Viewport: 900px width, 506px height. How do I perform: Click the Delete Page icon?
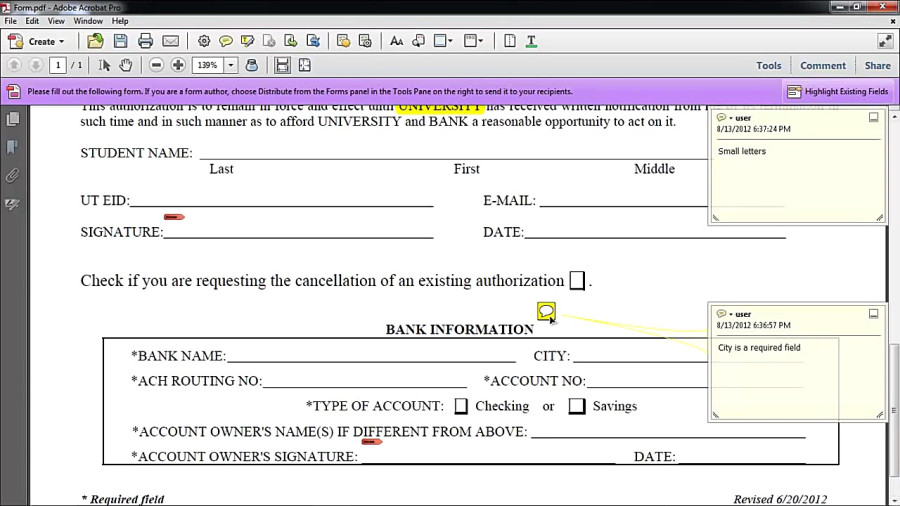click(x=269, y=41)
